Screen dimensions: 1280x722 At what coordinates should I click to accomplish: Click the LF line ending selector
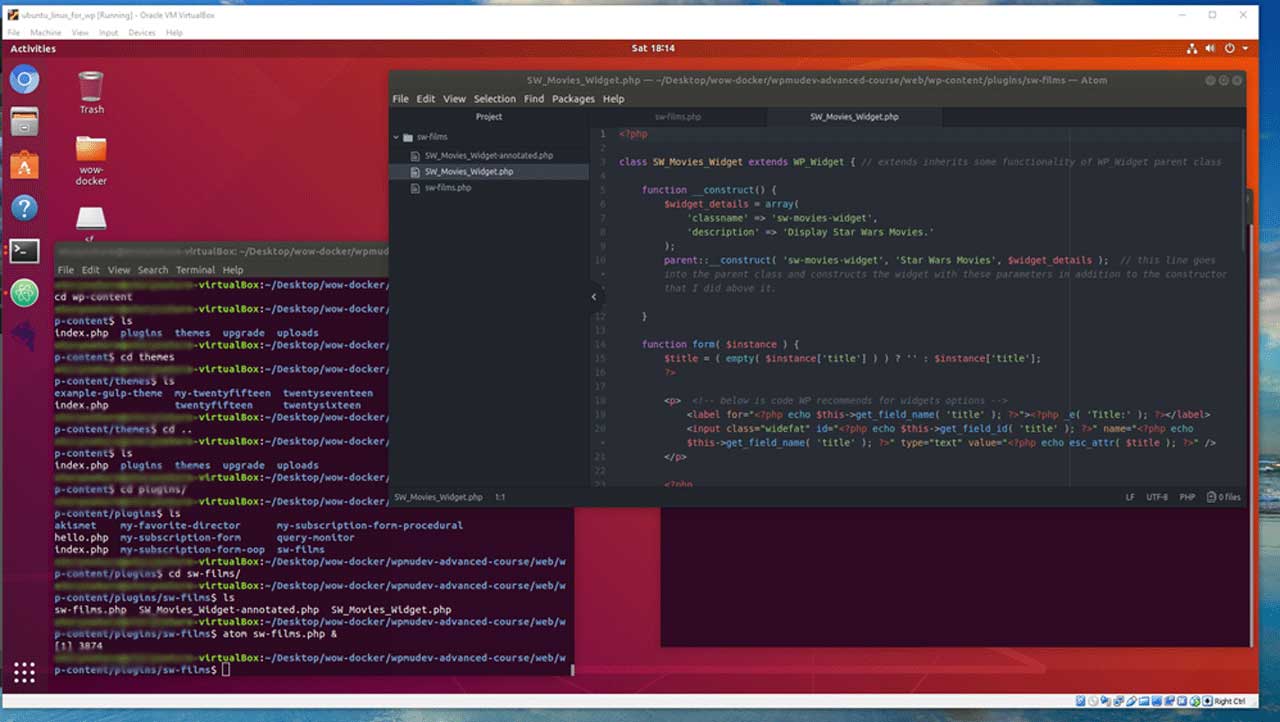click(x=1130, y=497)
